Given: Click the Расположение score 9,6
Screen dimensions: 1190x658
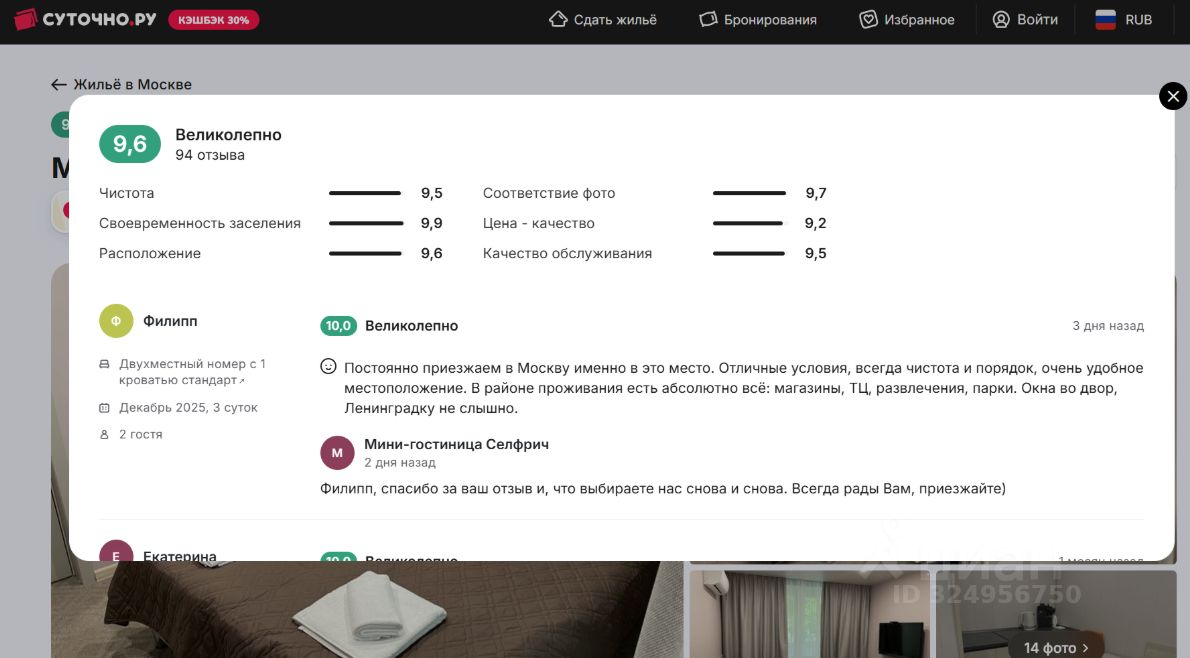Looking at the screenshot, I should 432,253.
